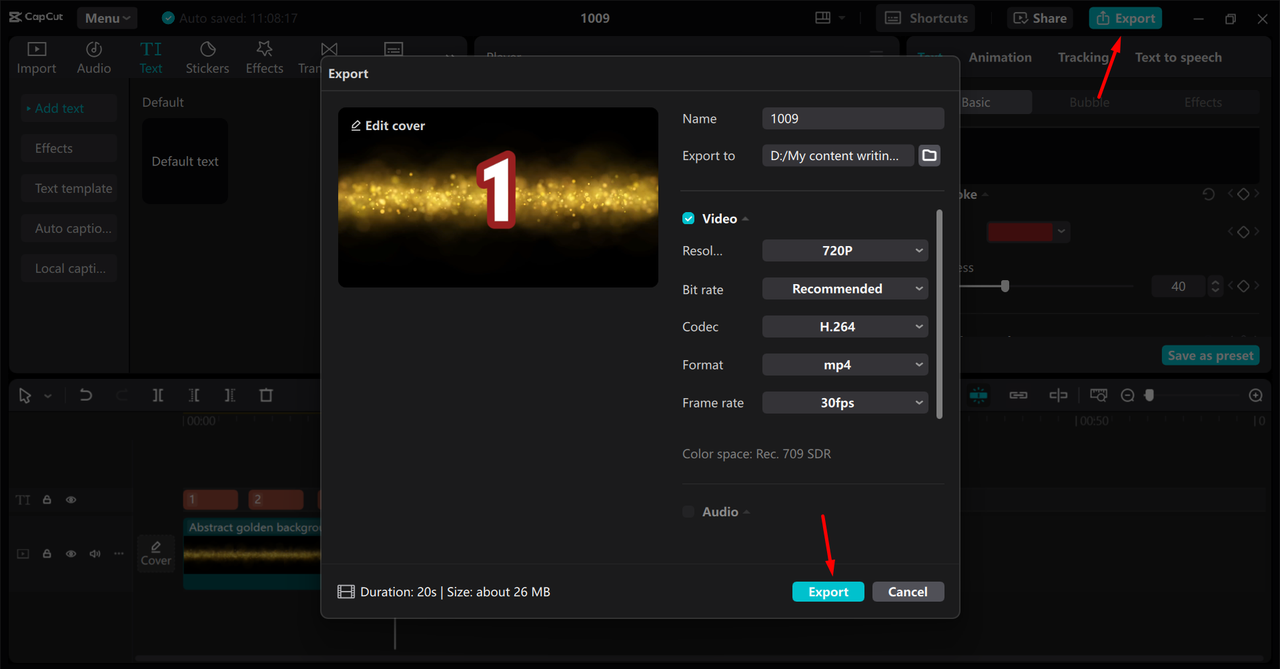Open the Audio tab

(94, 58)
